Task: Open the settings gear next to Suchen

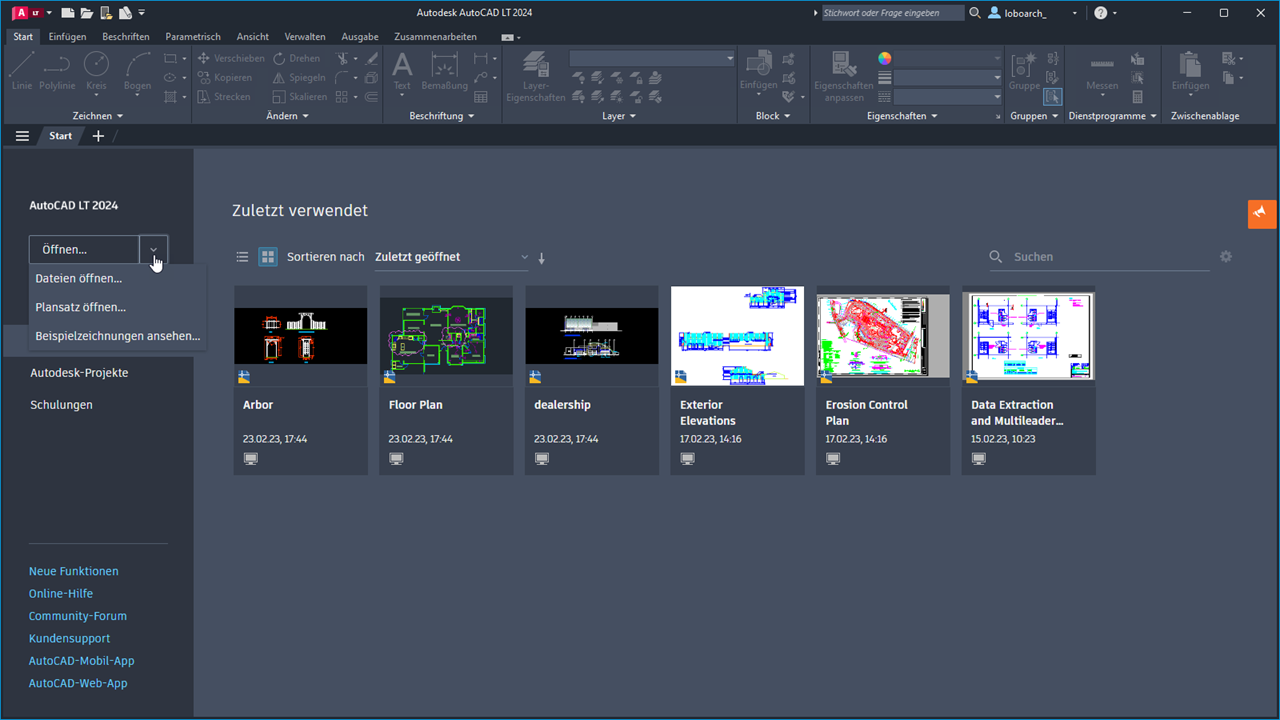Action: coord(1226,257)
